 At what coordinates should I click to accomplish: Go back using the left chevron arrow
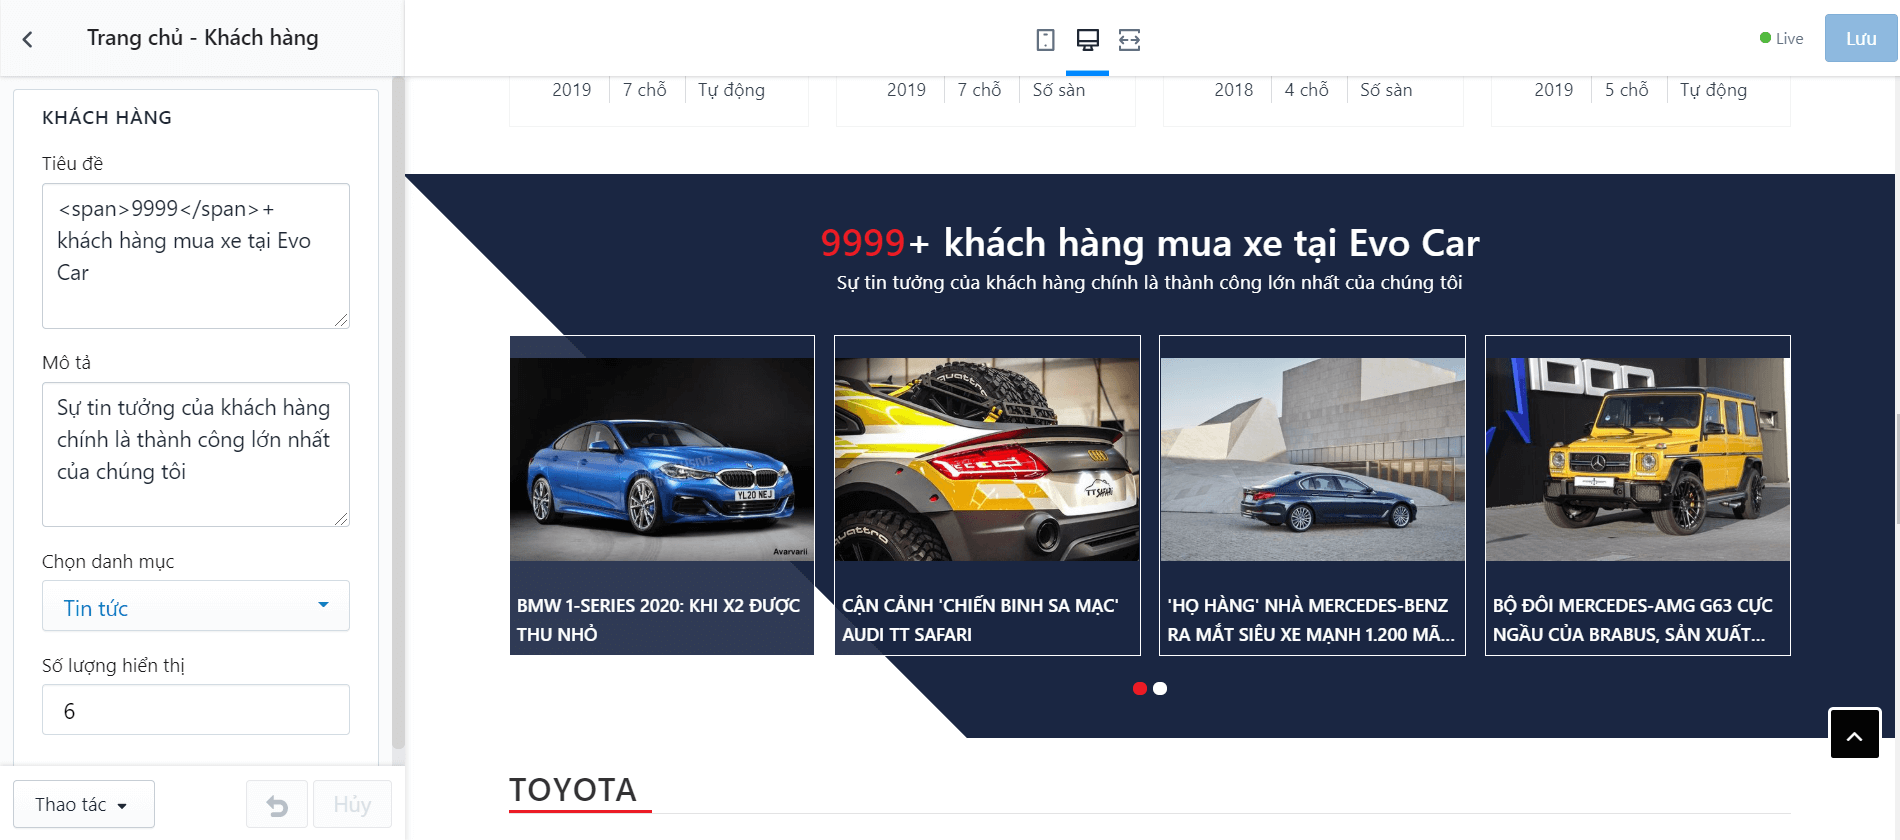(x=28, y=39)
